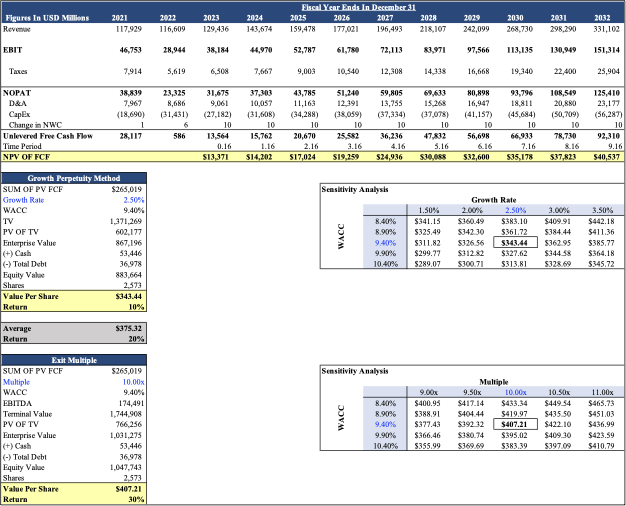Select the Figures In USD Millions header
This screenshot has width=626, height=506.
point(47,18)
